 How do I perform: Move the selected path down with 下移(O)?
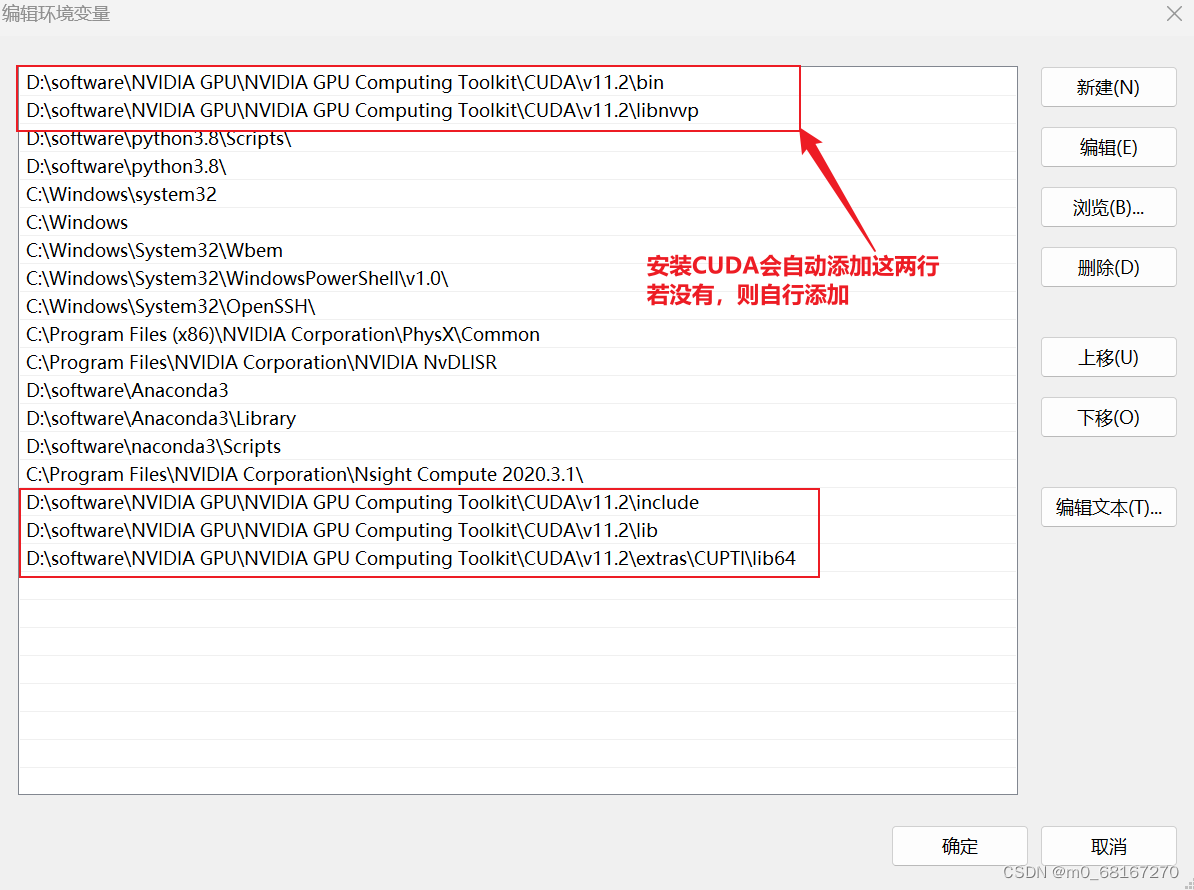(1108, 417)
